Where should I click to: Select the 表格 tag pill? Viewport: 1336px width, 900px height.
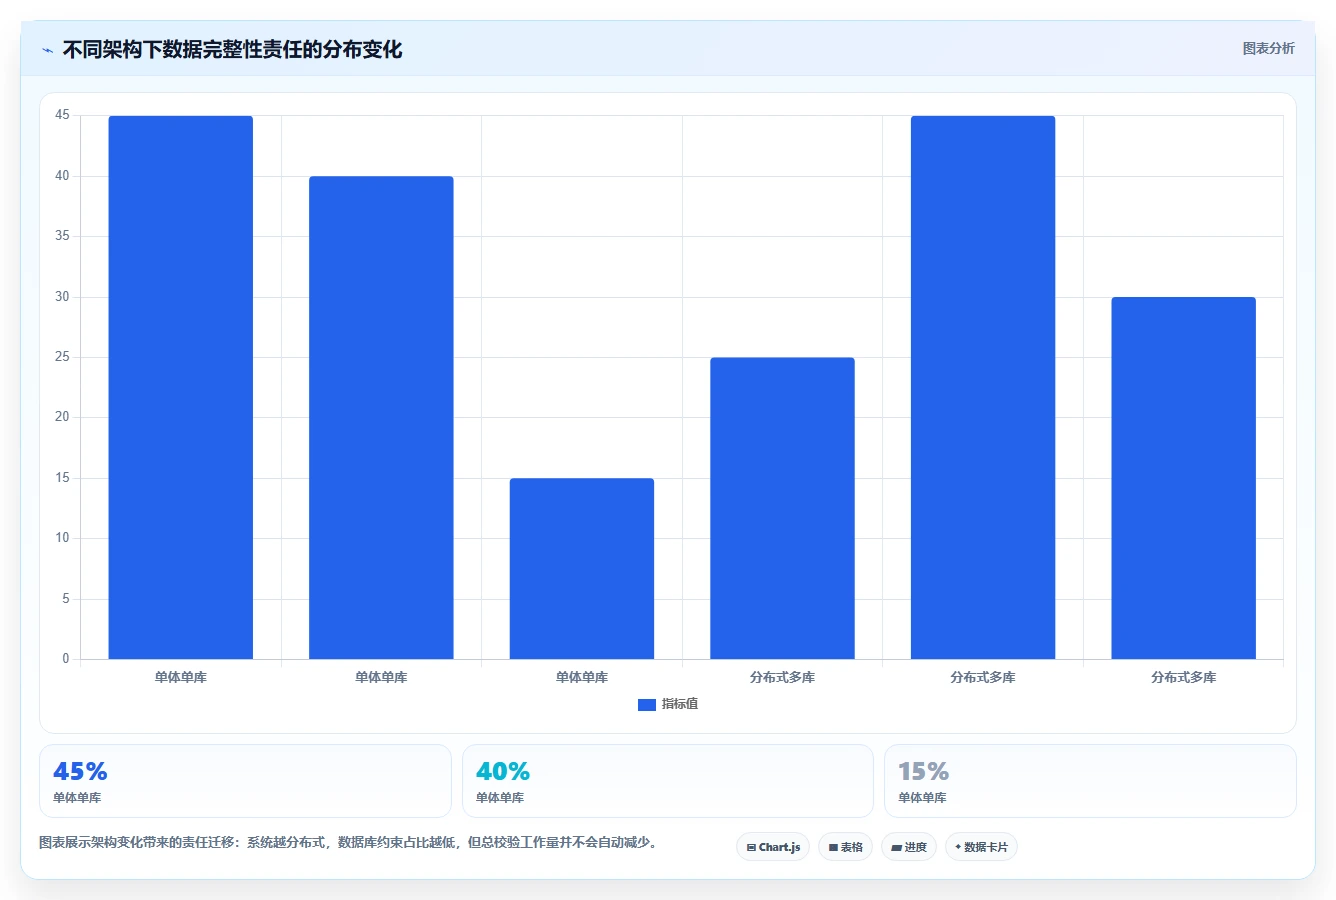[x=845, y=847]
